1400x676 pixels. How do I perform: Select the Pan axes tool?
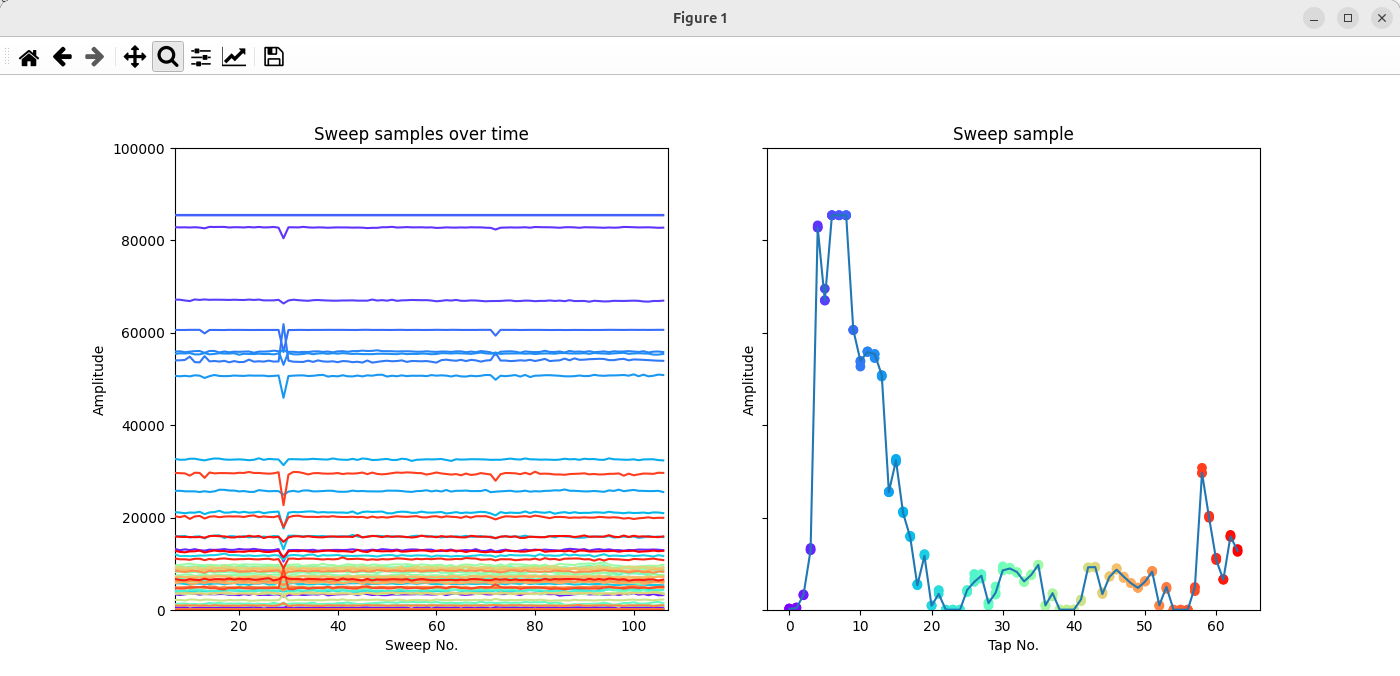click(134, 57)
